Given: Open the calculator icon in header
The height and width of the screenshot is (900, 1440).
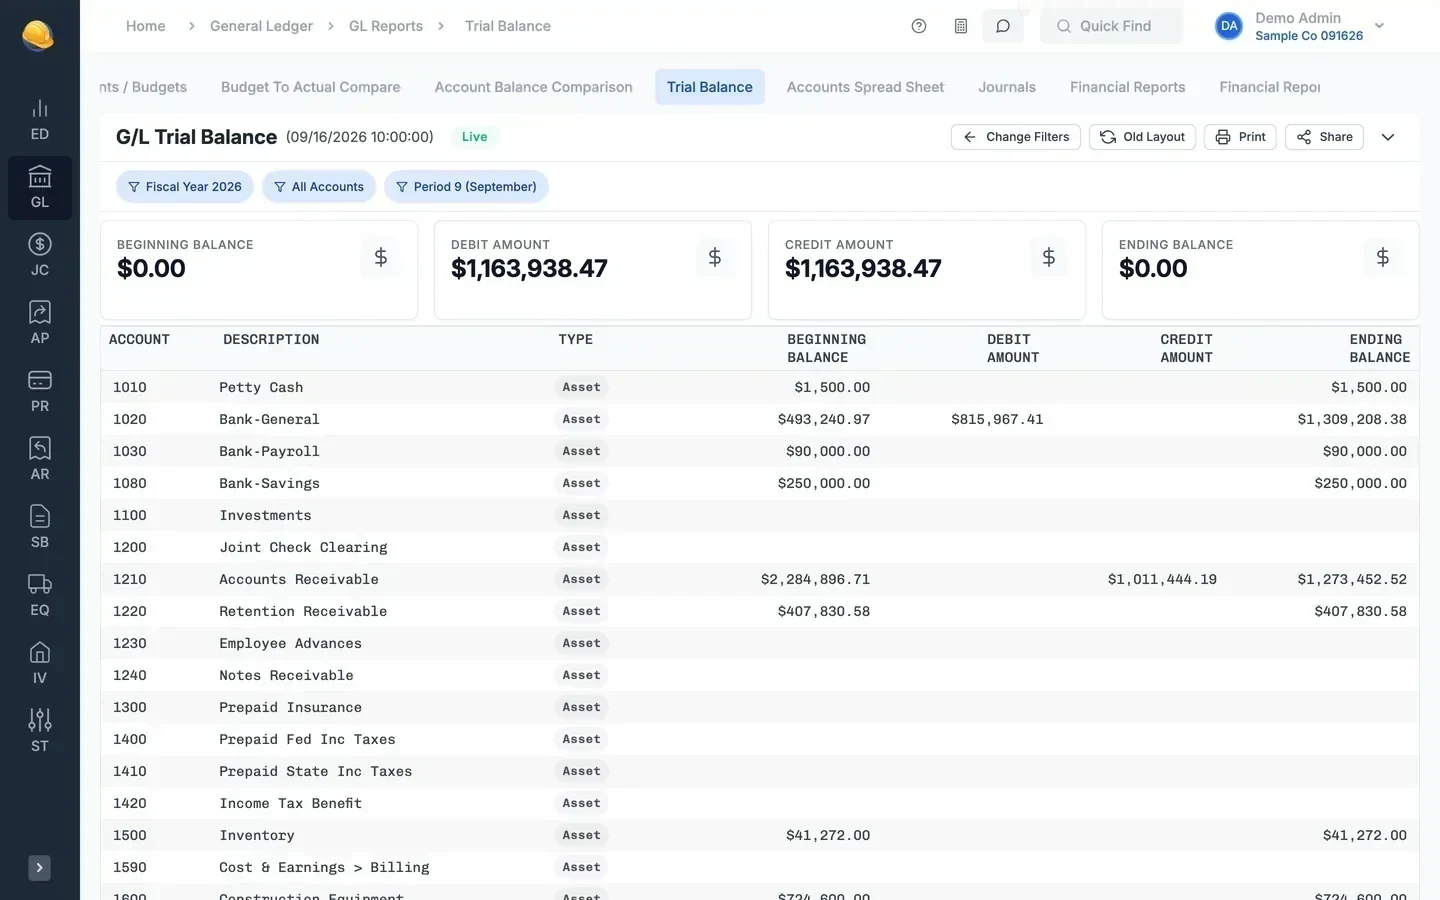Looking at the screenshot, I should pos(961,26).
